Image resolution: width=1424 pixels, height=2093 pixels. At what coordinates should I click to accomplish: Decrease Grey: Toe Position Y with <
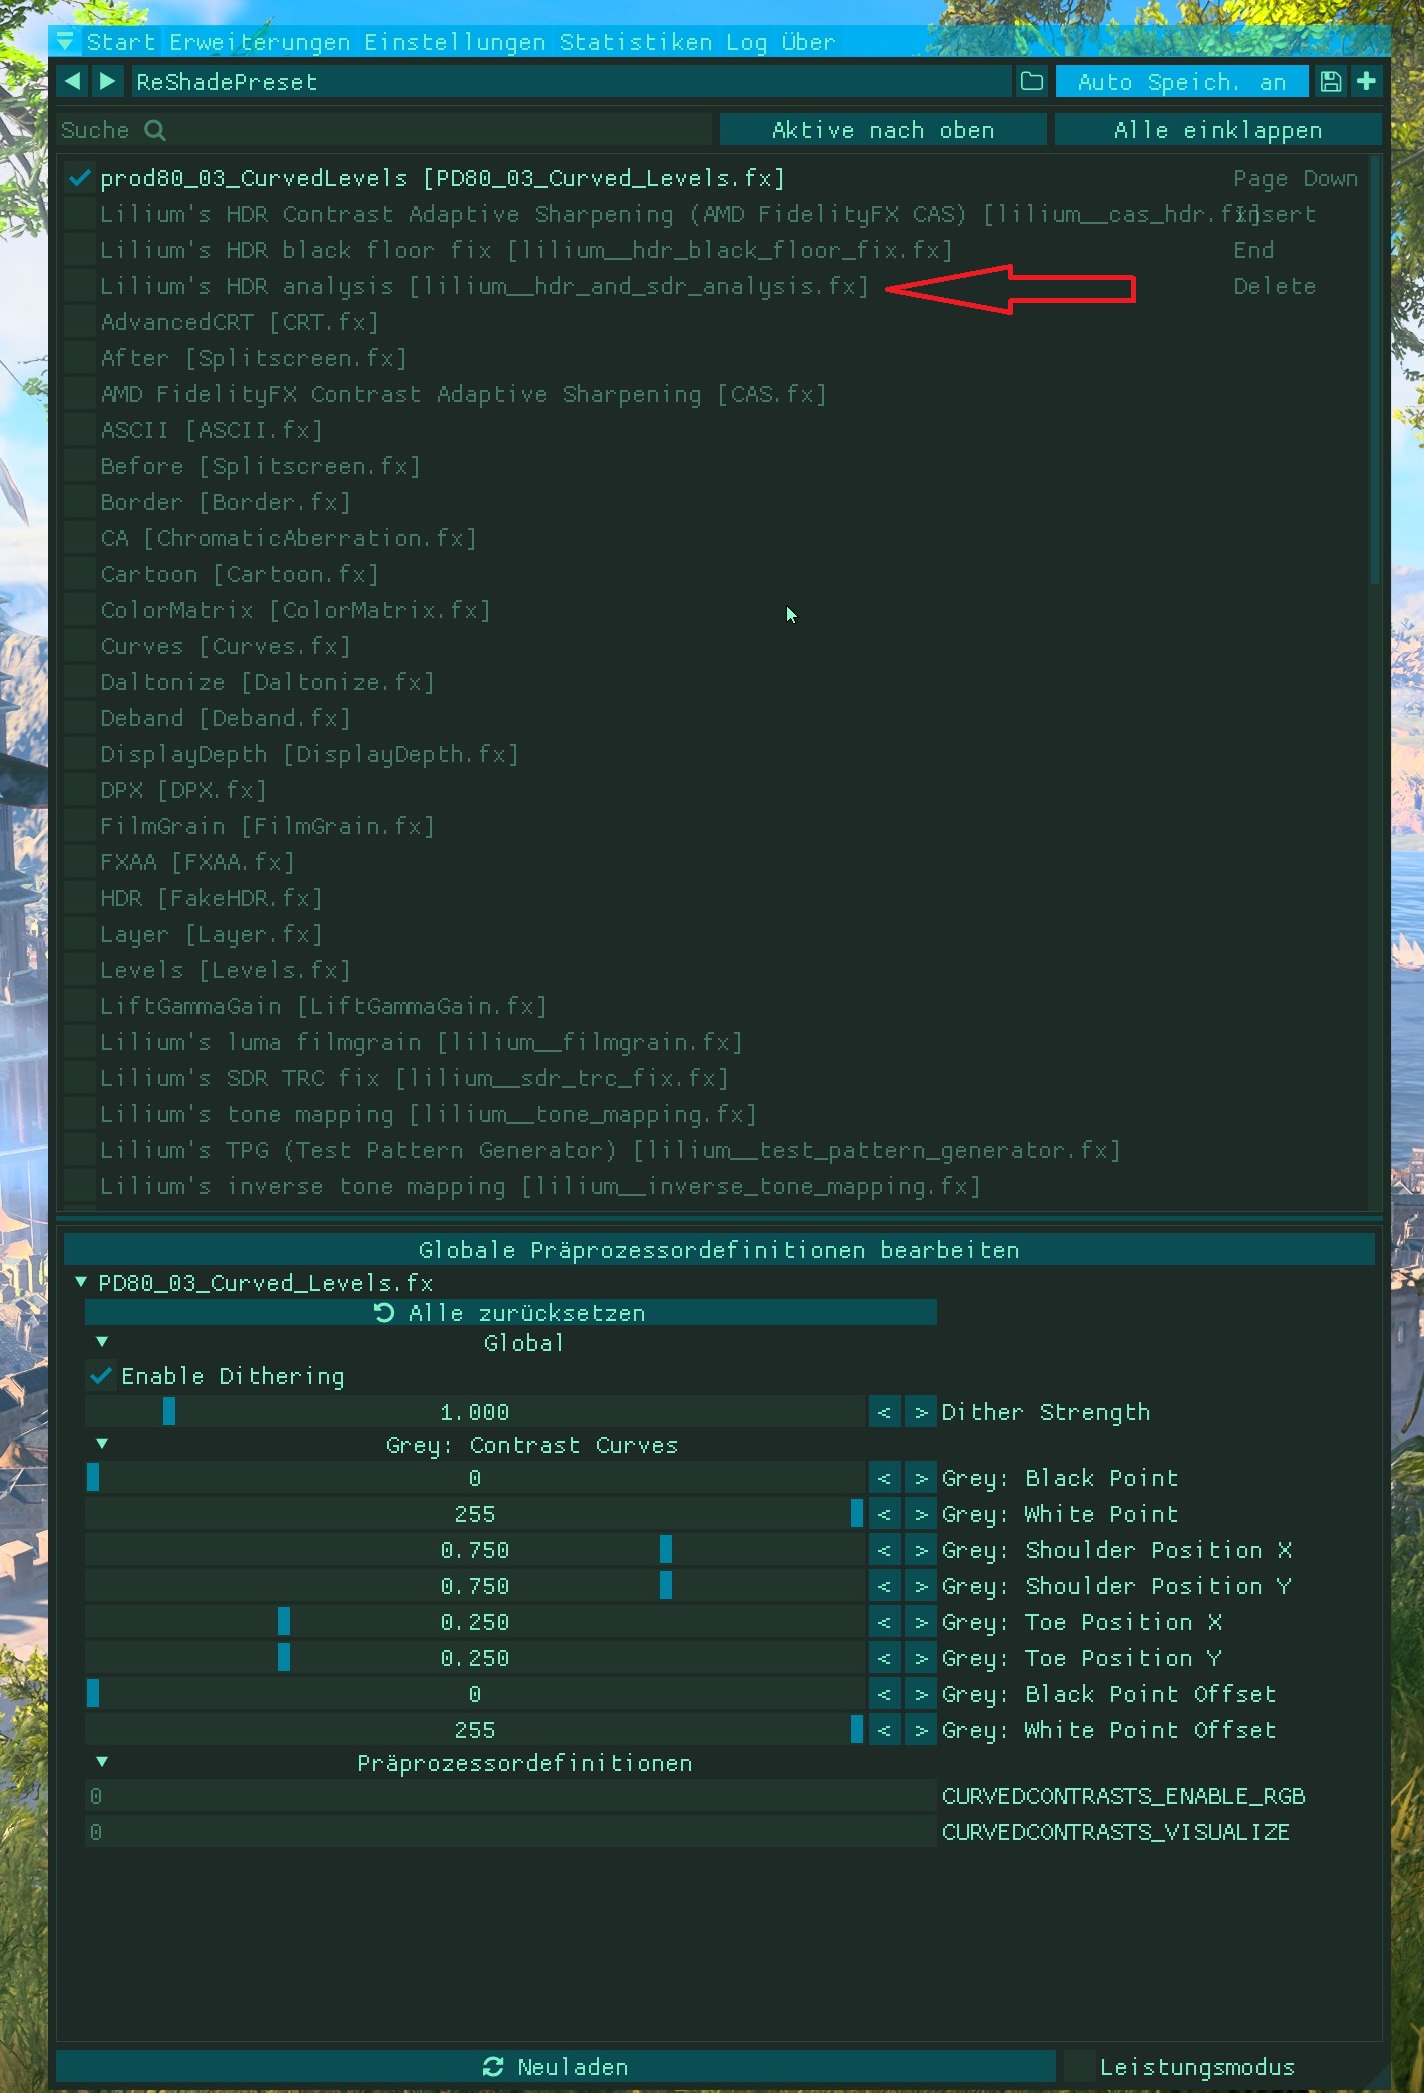884,1658
